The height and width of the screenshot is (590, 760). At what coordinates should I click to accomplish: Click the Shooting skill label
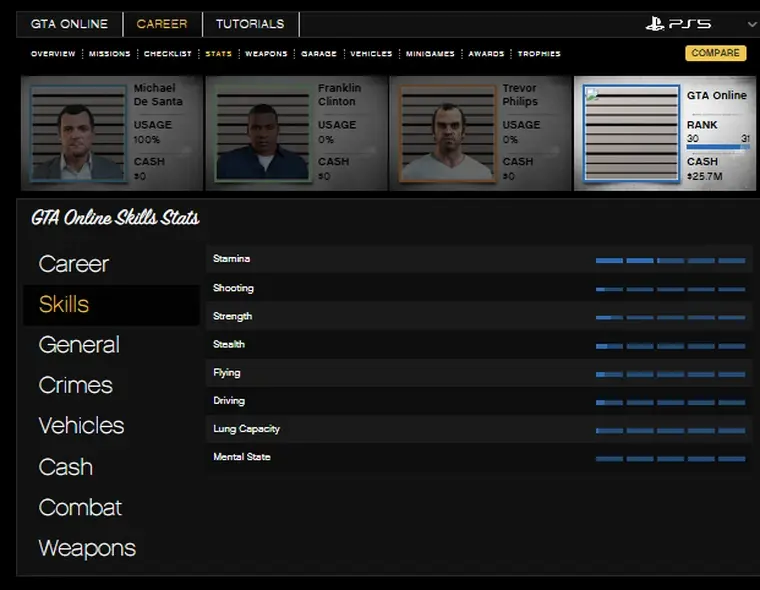(x=233, y=288)
